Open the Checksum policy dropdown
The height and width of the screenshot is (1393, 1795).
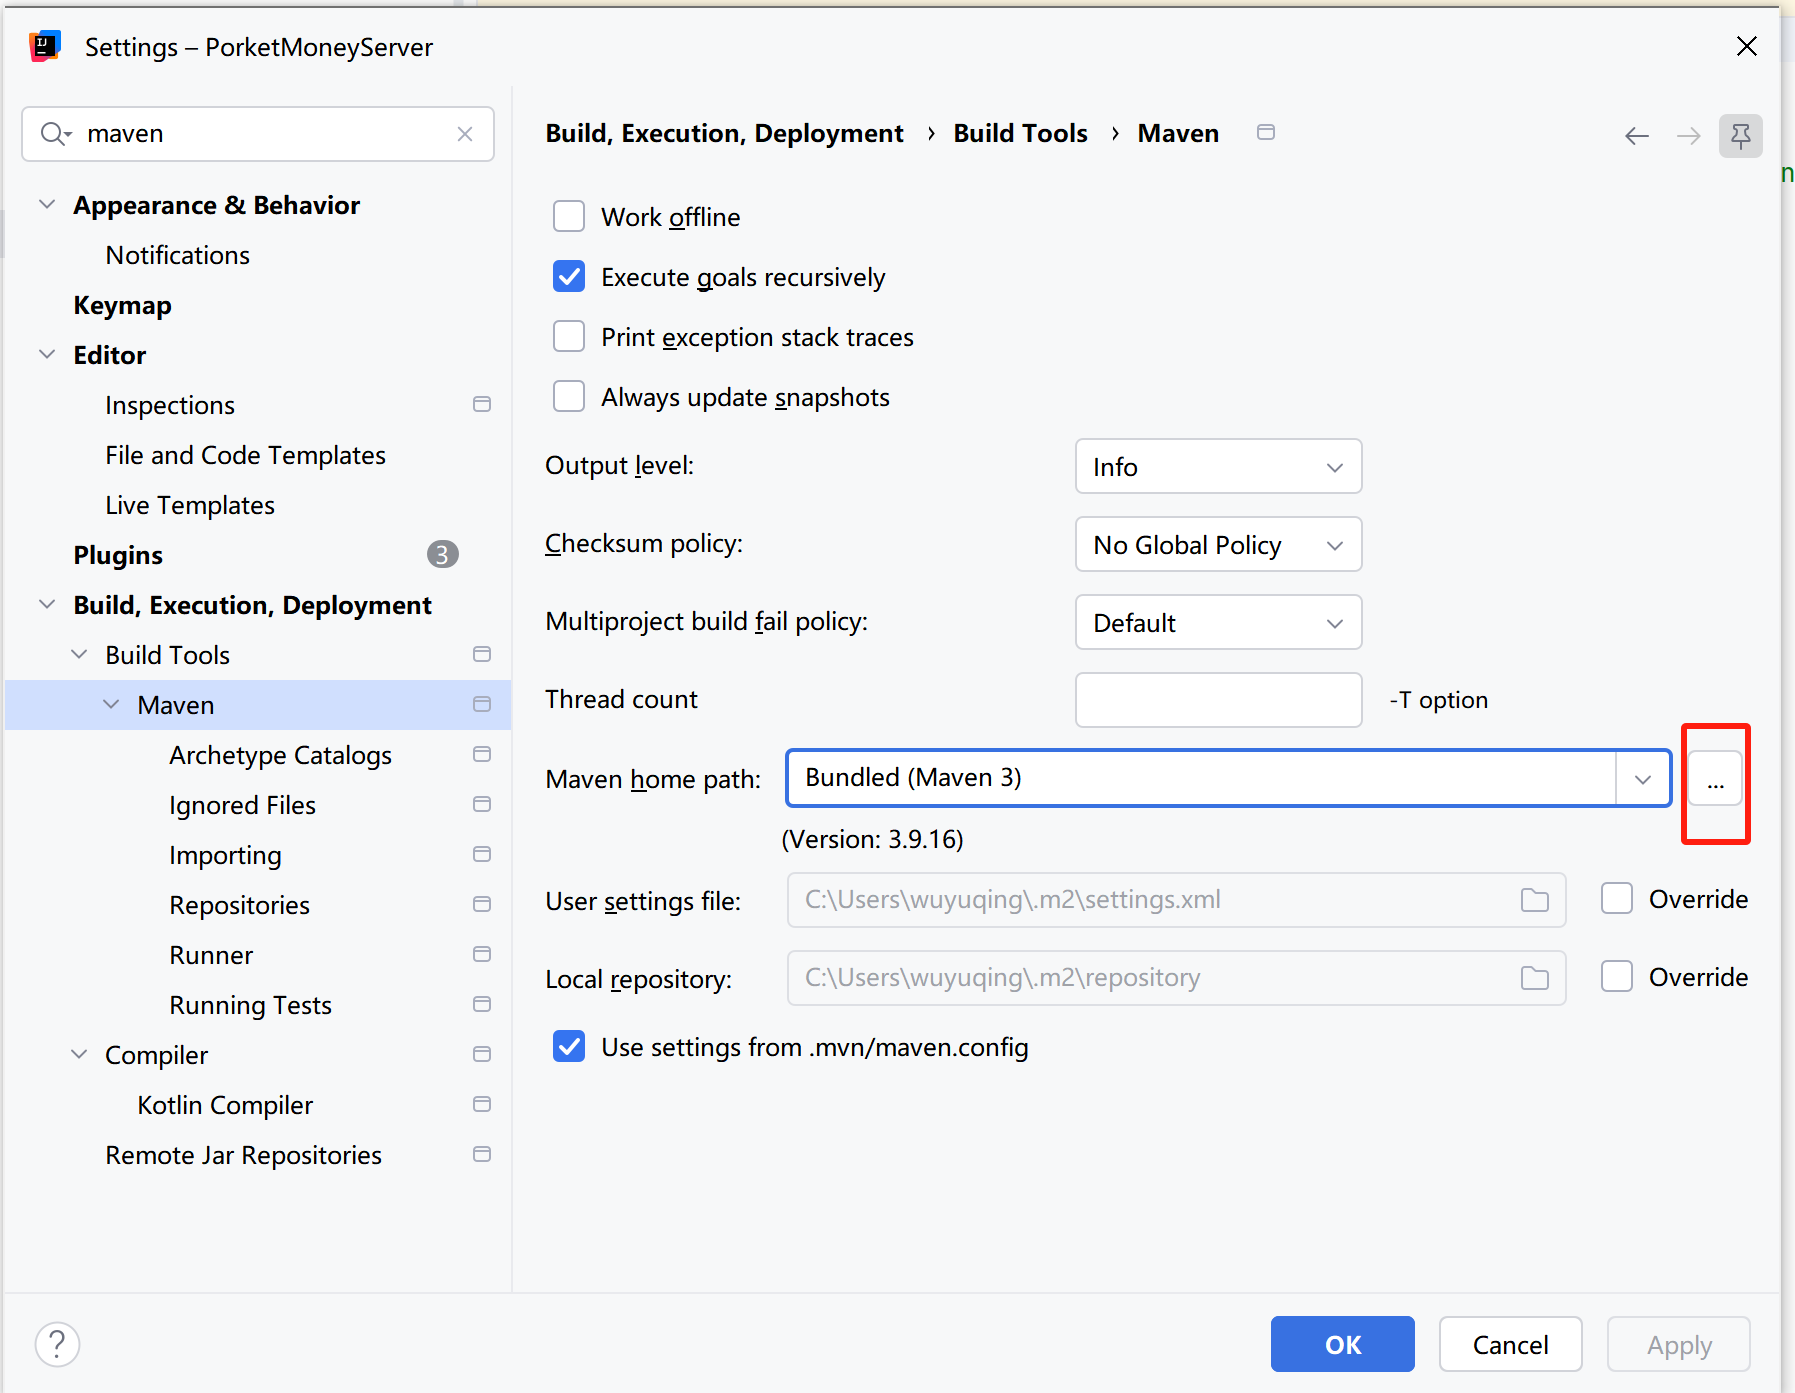[1218, 545]
